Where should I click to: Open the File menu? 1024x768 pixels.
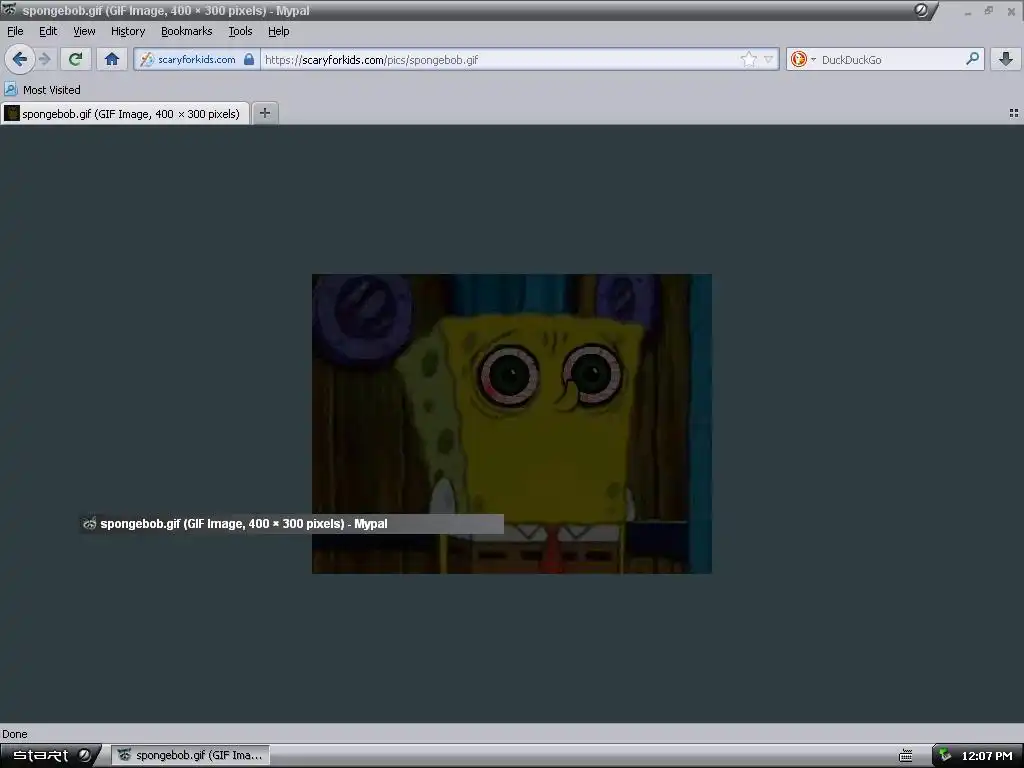(15, 31)
